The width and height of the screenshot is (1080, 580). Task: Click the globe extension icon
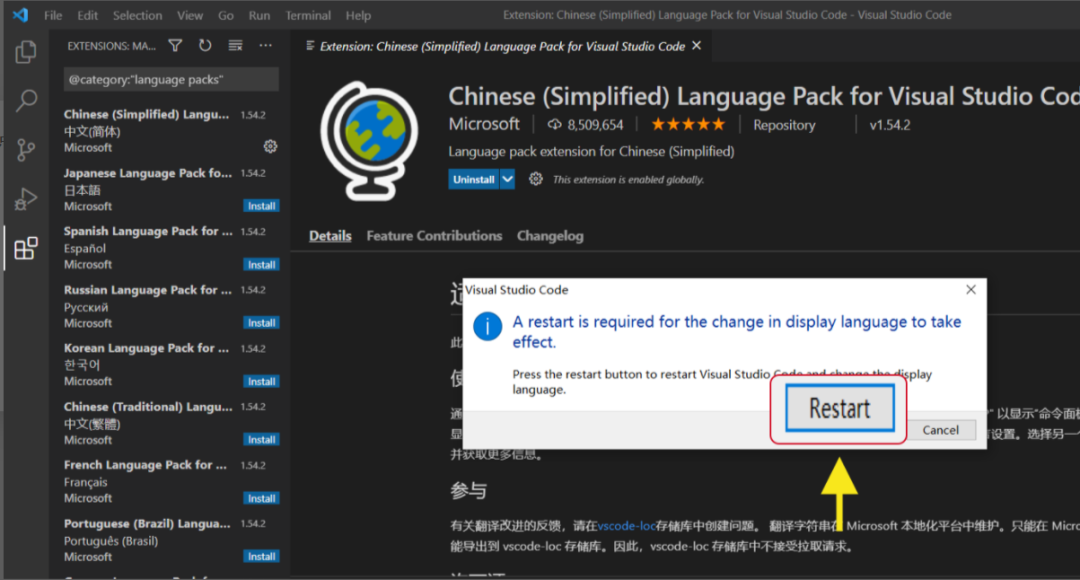point(369,141)
